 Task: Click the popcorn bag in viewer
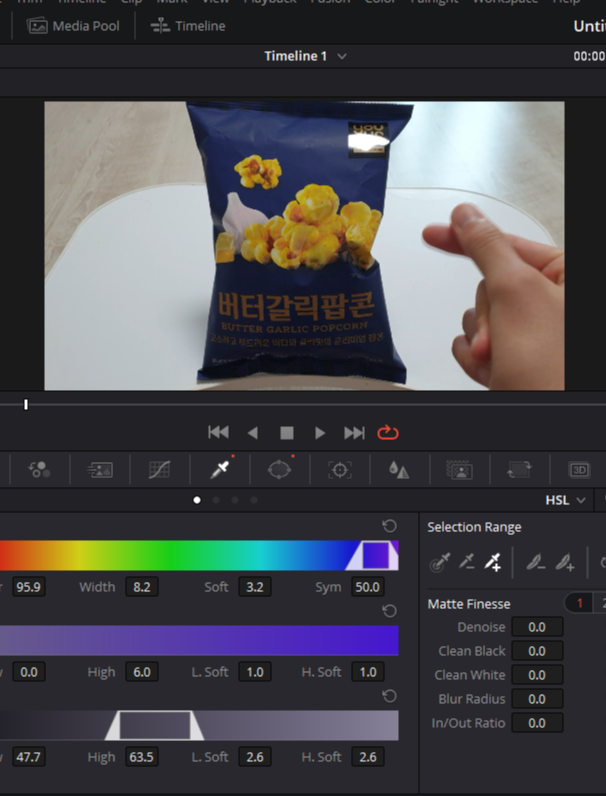tap(300, 244)
